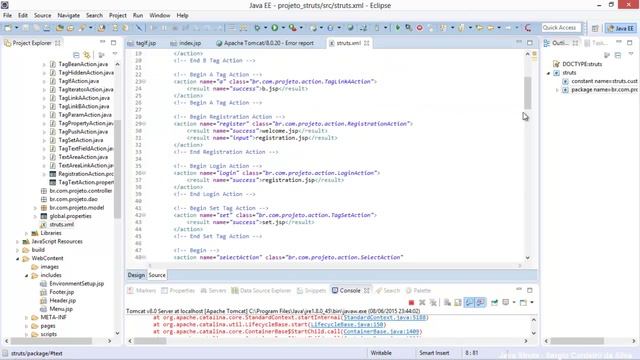
Task: Open the Run configurations dropdown arrow
Action: pos(283,28)
